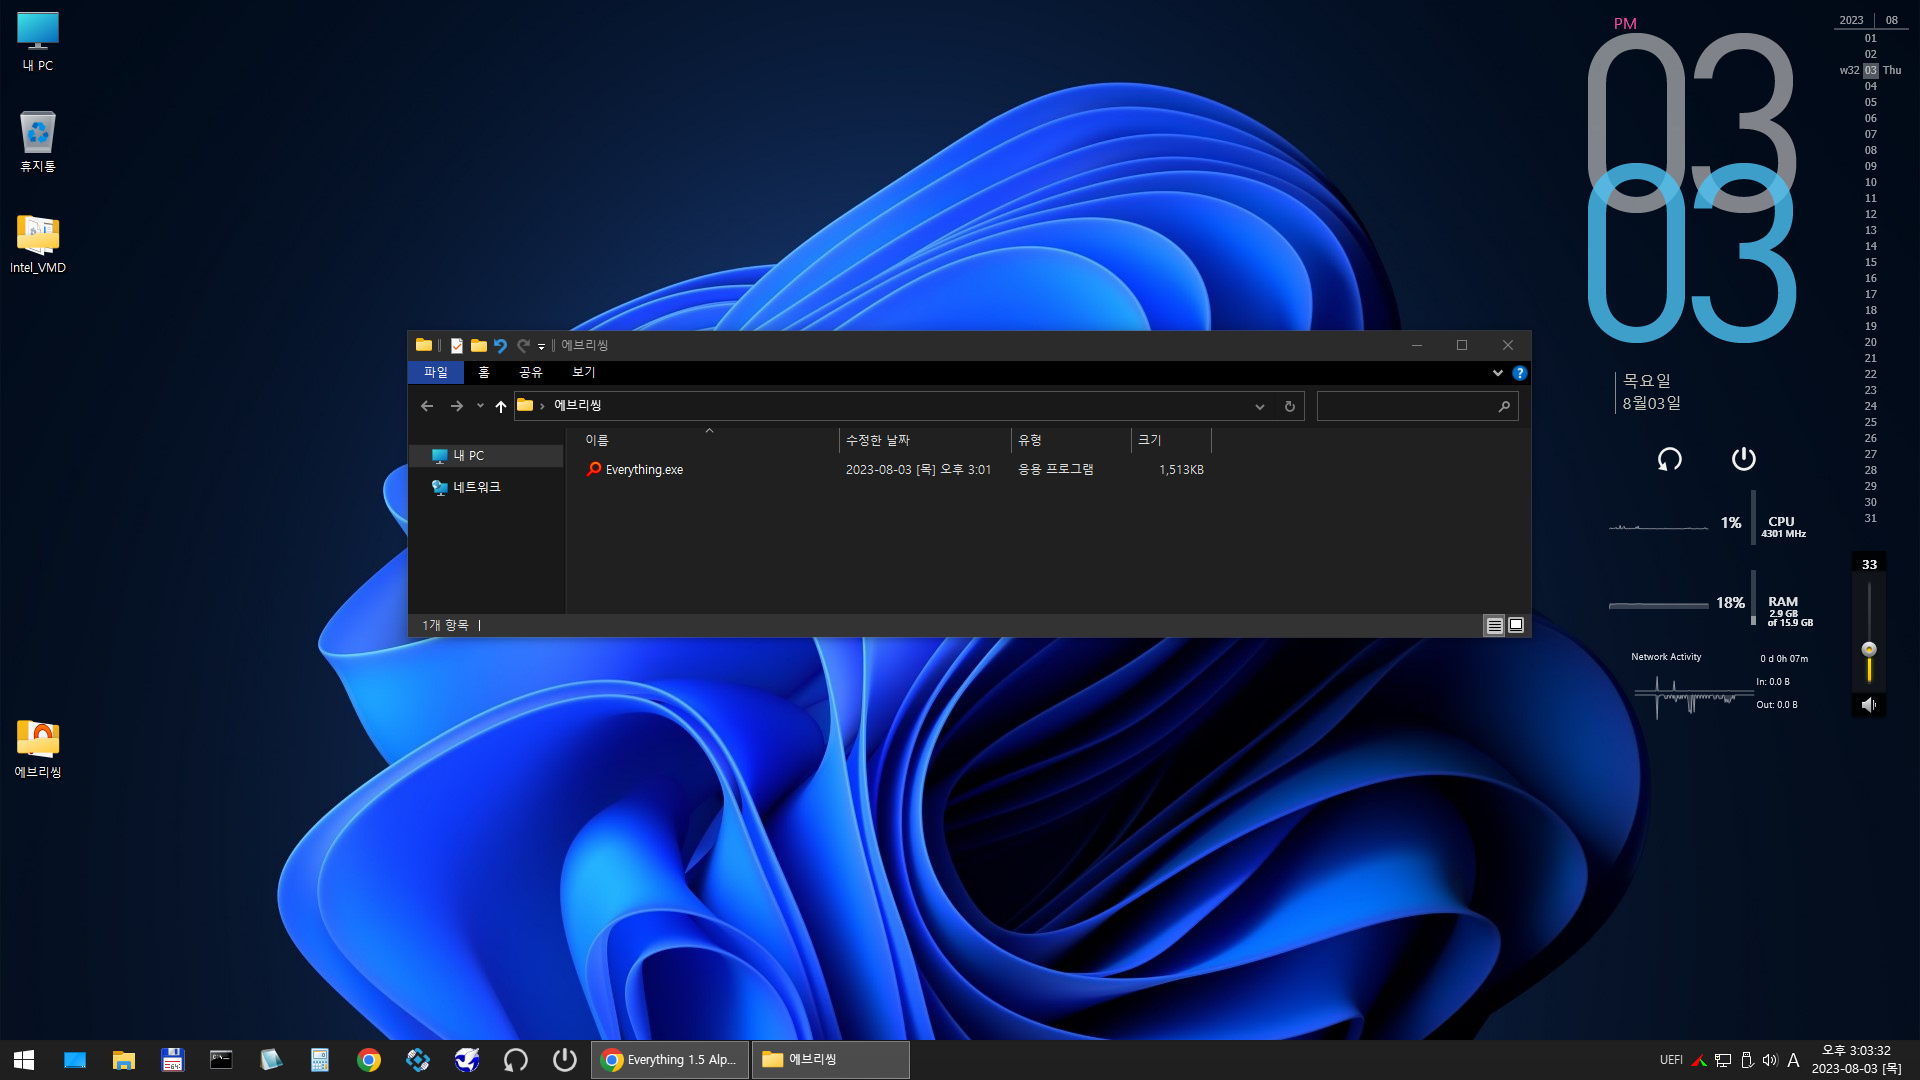Select the 내 PC desktop icon
1920x1080 pixels.
tap(38, 42)
